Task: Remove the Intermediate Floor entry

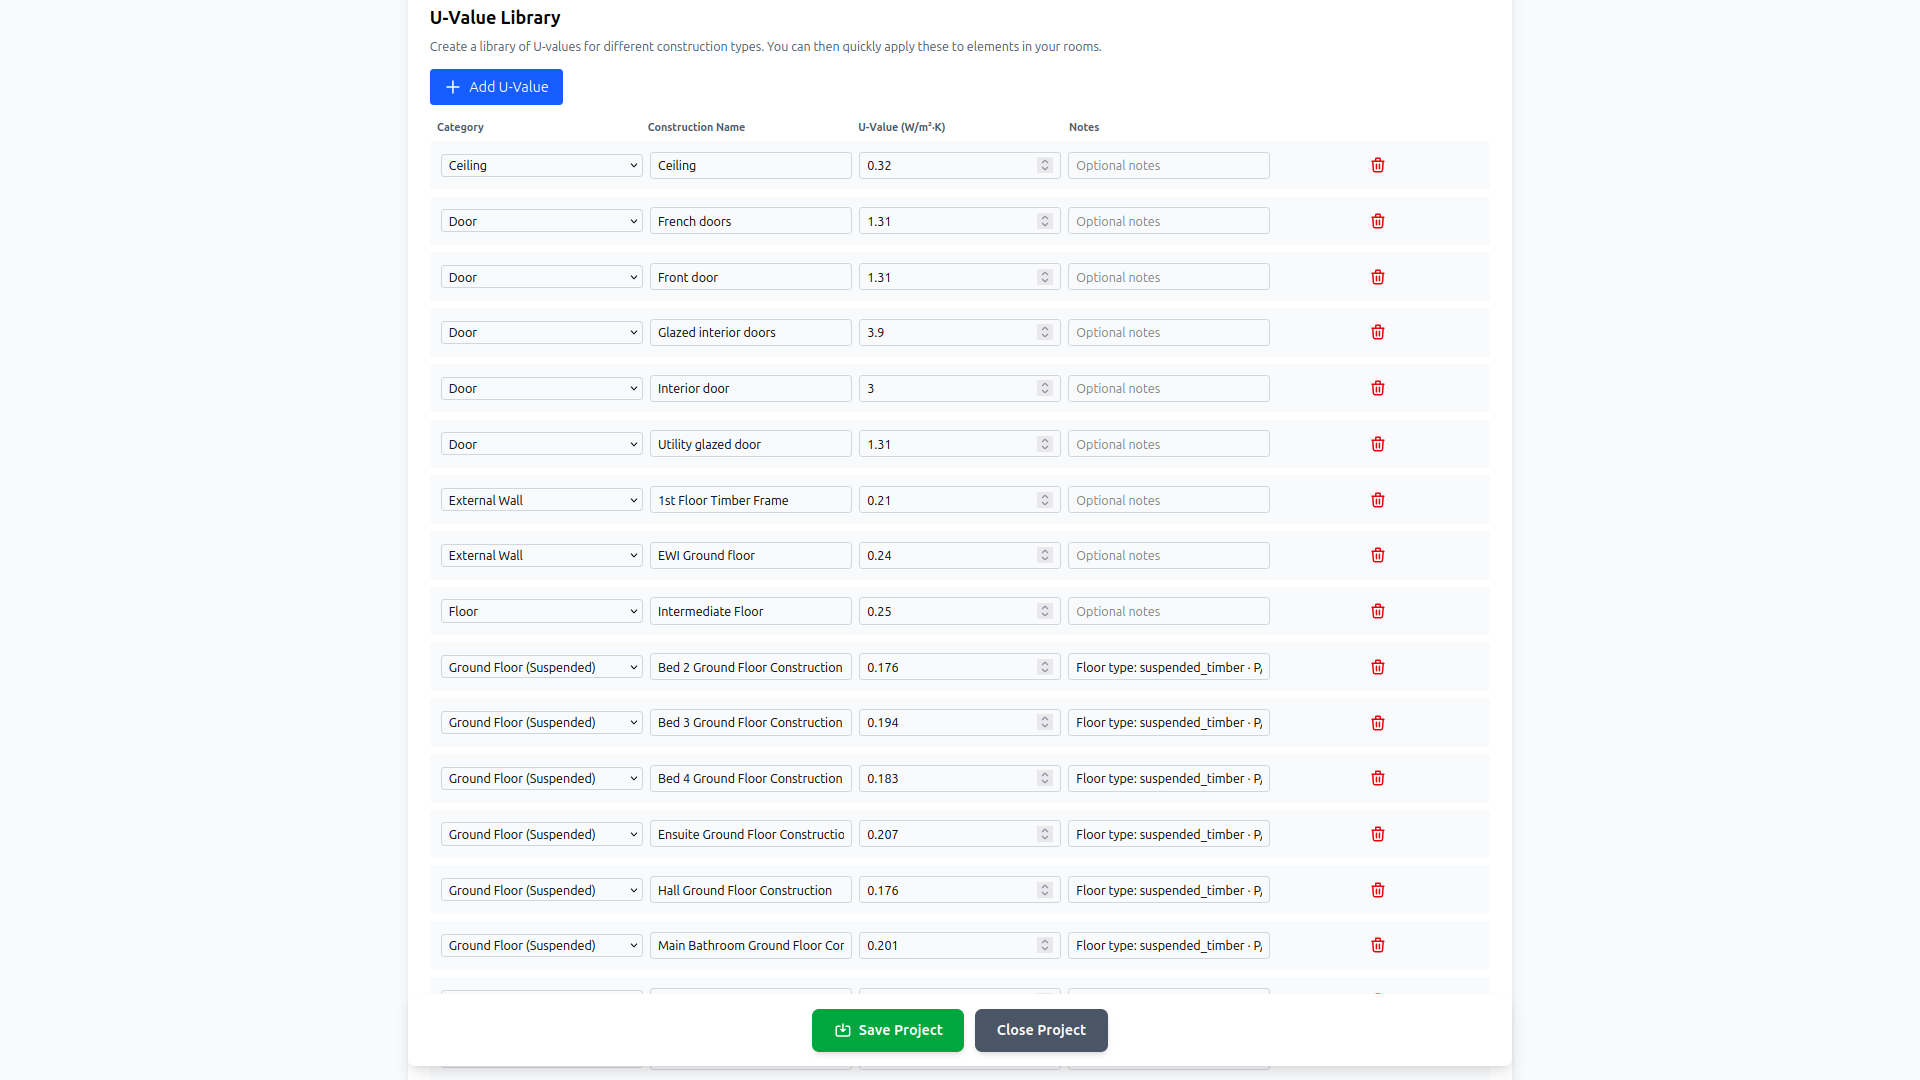Action: point(1377,611)
